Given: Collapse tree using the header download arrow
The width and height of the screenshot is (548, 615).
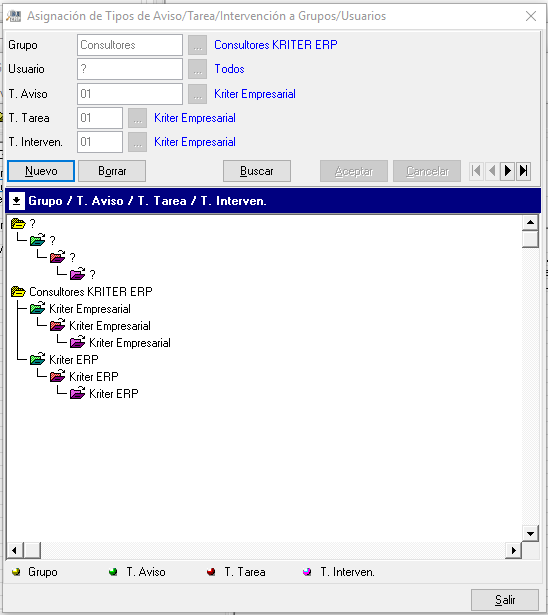Looking at the screenshot, I should click(16, 201).
